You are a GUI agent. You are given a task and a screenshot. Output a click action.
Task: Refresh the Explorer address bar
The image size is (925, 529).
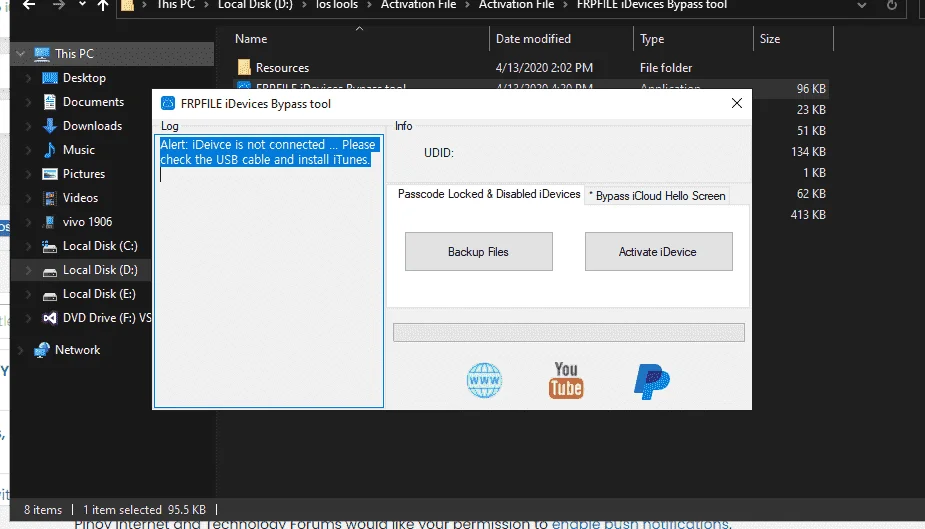click(892, 5)
